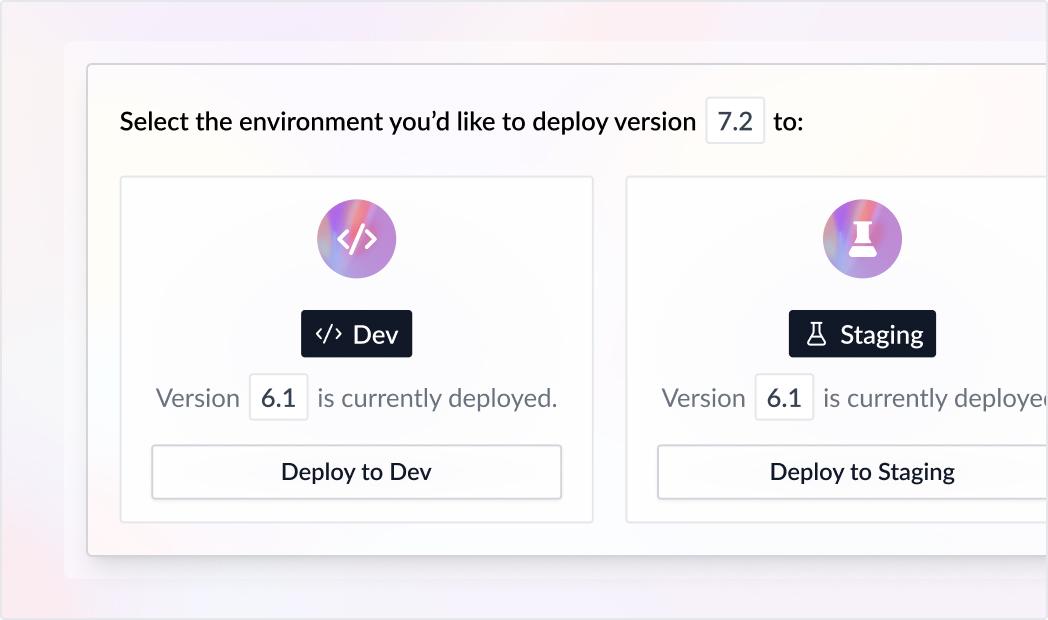Image resolution: width=1048 pixels, height=620 pixels.
Task: Open the 6.1 version field on the Staging card
Action: click(784, 397)
